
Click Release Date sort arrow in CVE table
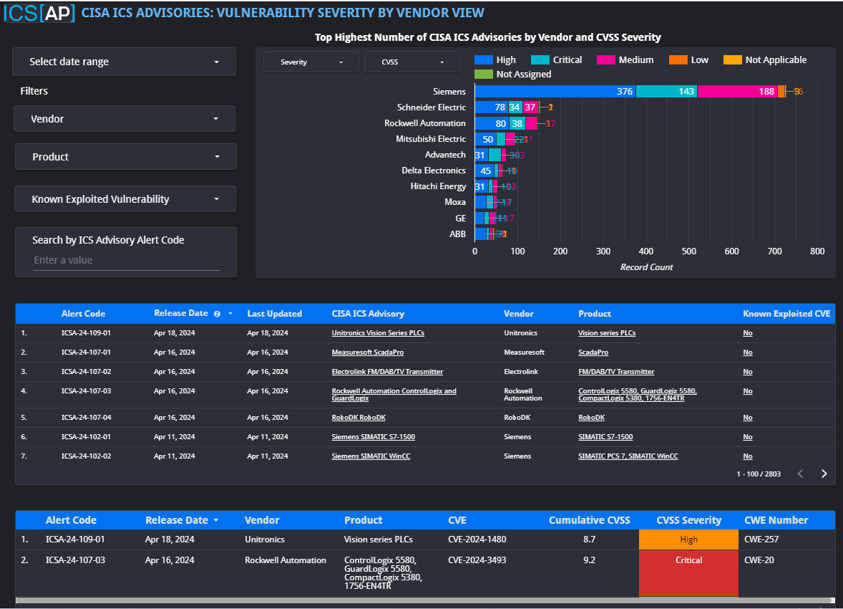click(216, 520)
